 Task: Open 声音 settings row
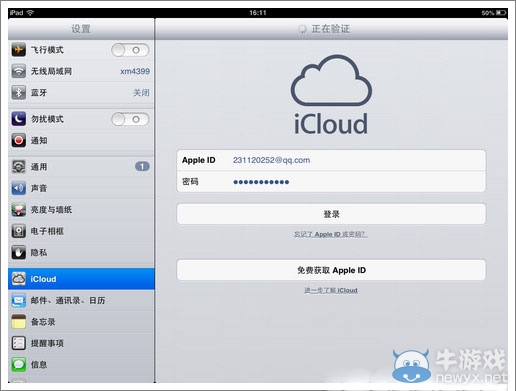click(81, 188)
